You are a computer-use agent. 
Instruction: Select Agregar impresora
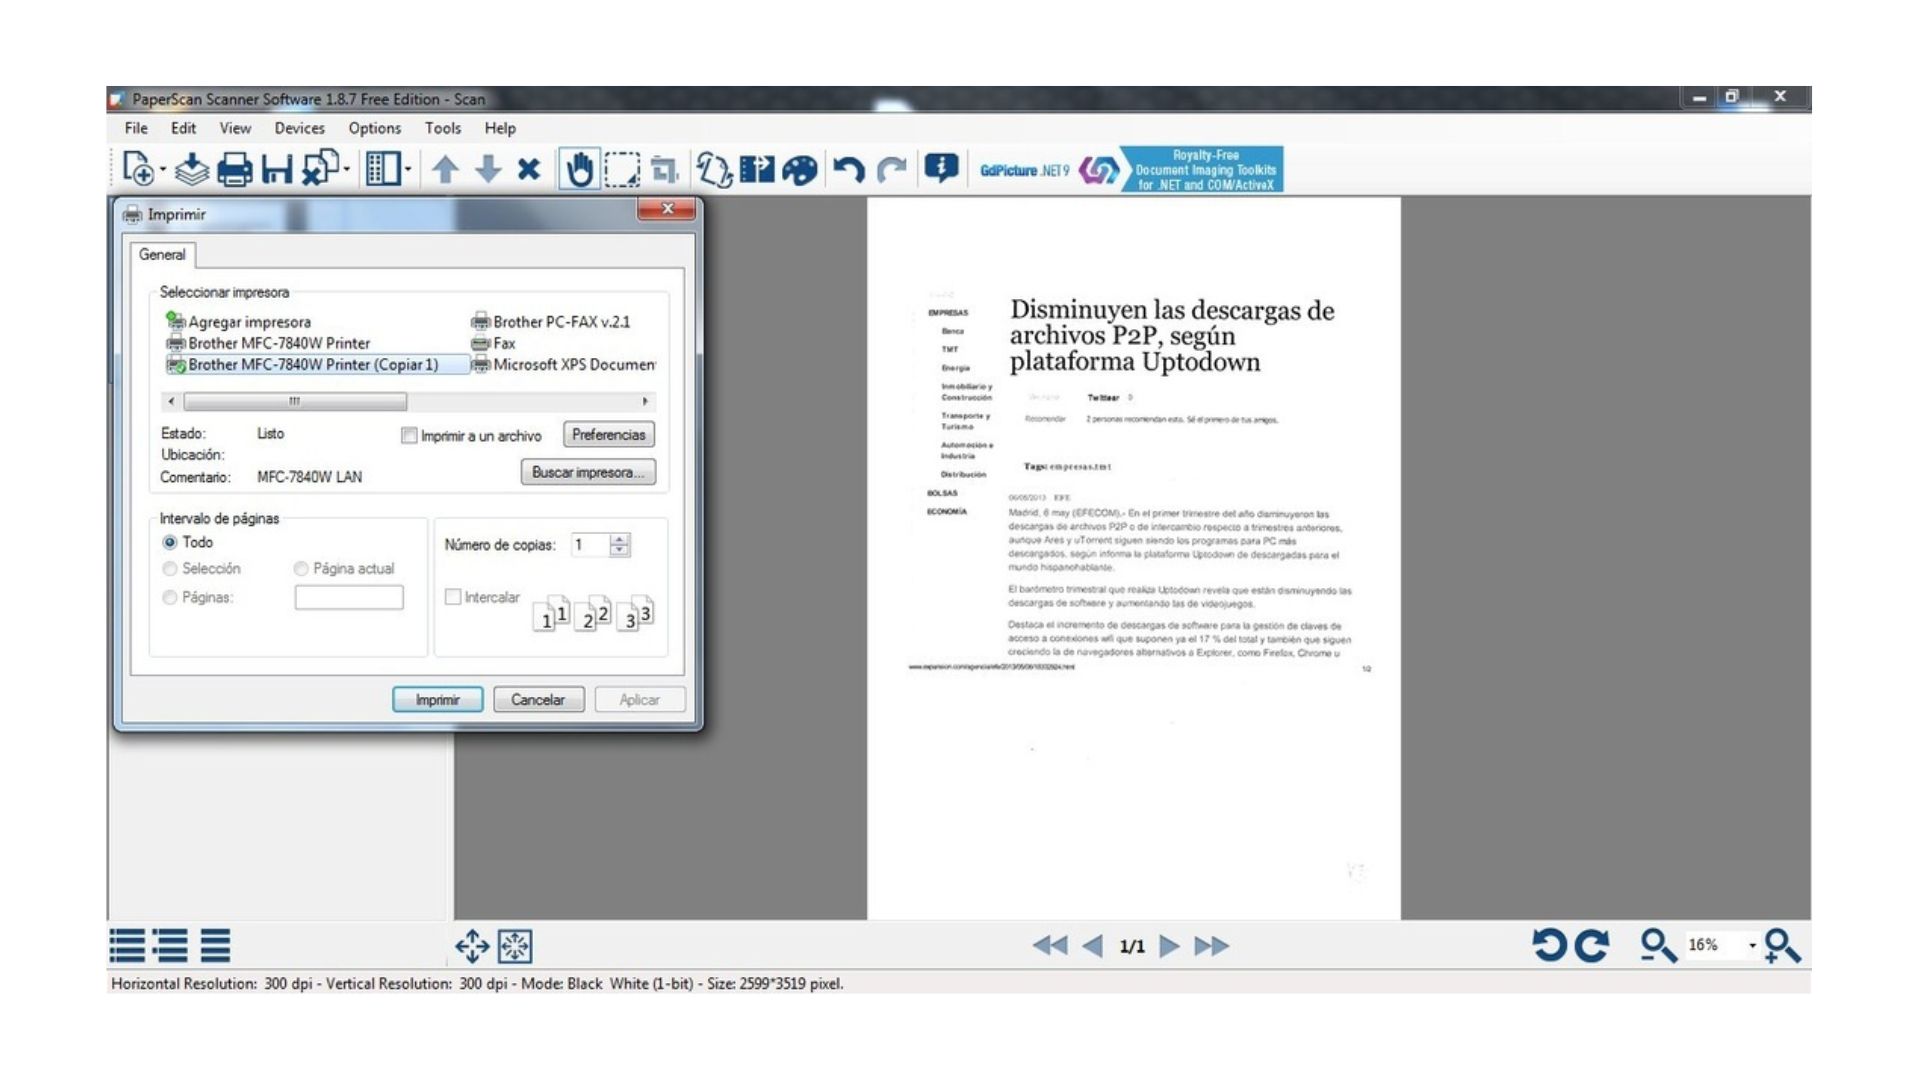[x=238, y=322]
